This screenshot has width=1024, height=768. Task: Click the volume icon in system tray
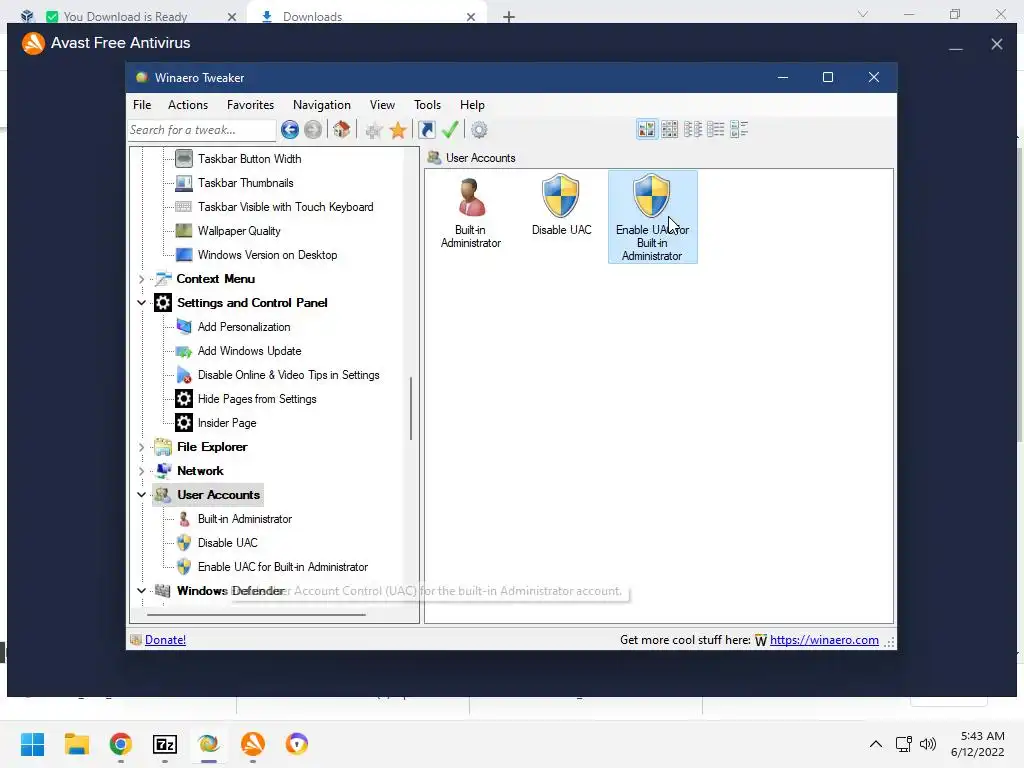927,744
